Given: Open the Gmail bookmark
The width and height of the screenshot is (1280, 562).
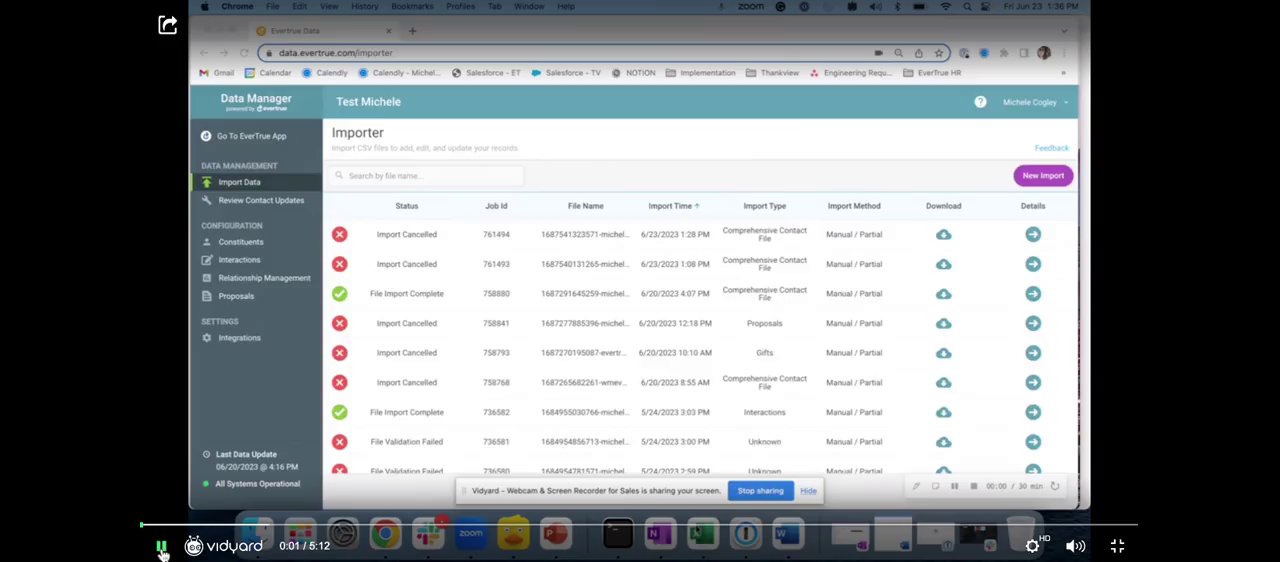Looking at the screenshot, I should point(217,73).
